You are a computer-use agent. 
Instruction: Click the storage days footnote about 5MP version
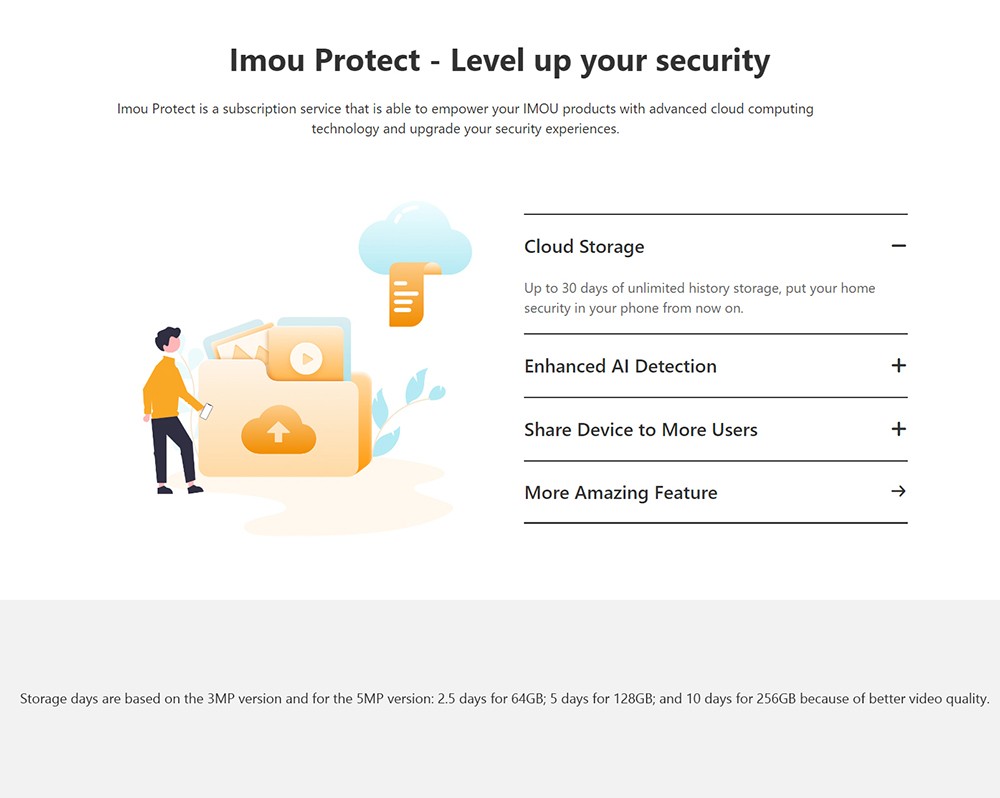tap(504, 699)
